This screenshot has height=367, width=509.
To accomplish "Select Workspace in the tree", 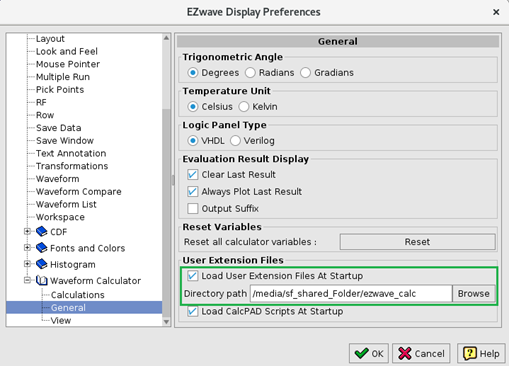I will click(x=60, y=217).
